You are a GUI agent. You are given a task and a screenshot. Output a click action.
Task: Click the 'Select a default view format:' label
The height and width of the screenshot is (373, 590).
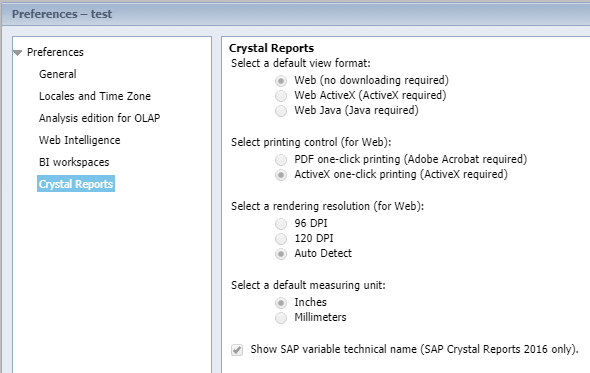301,63
